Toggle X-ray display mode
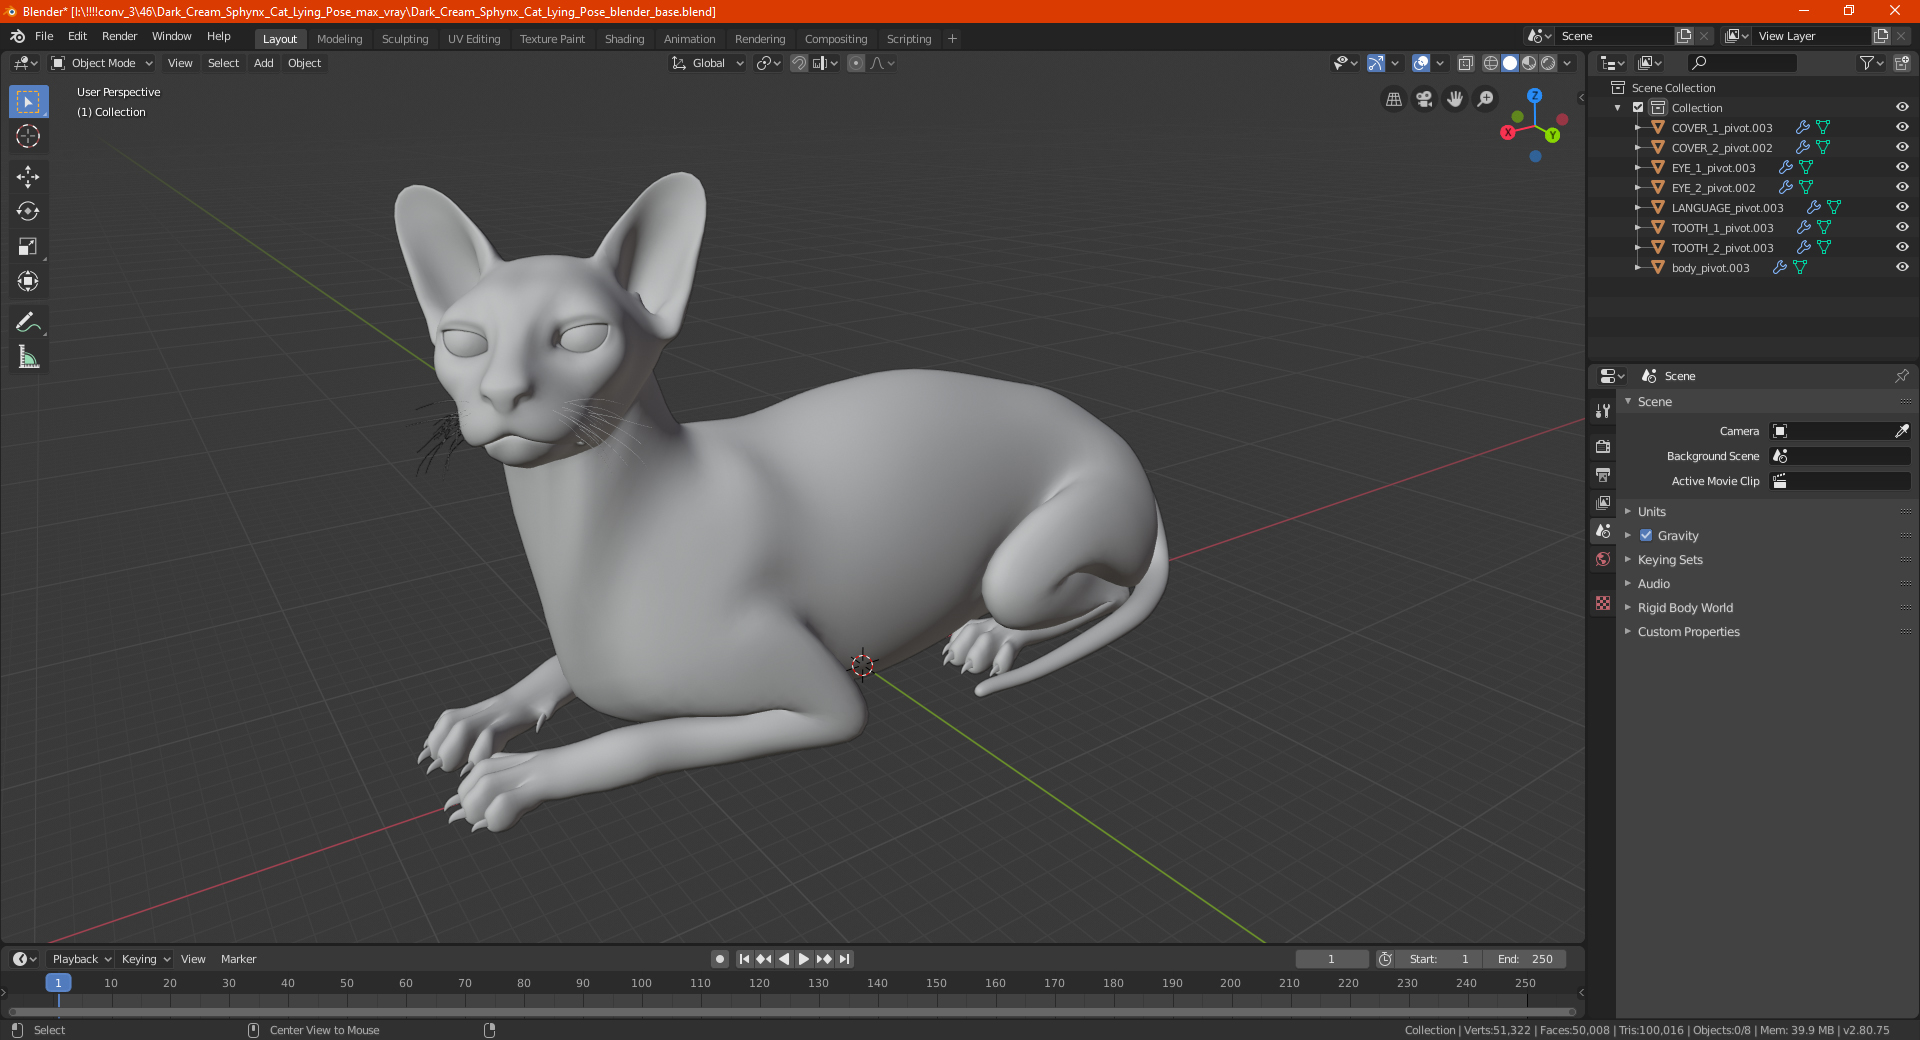The height and width of the screenshot is (1040, 1920). point(1465,63)
